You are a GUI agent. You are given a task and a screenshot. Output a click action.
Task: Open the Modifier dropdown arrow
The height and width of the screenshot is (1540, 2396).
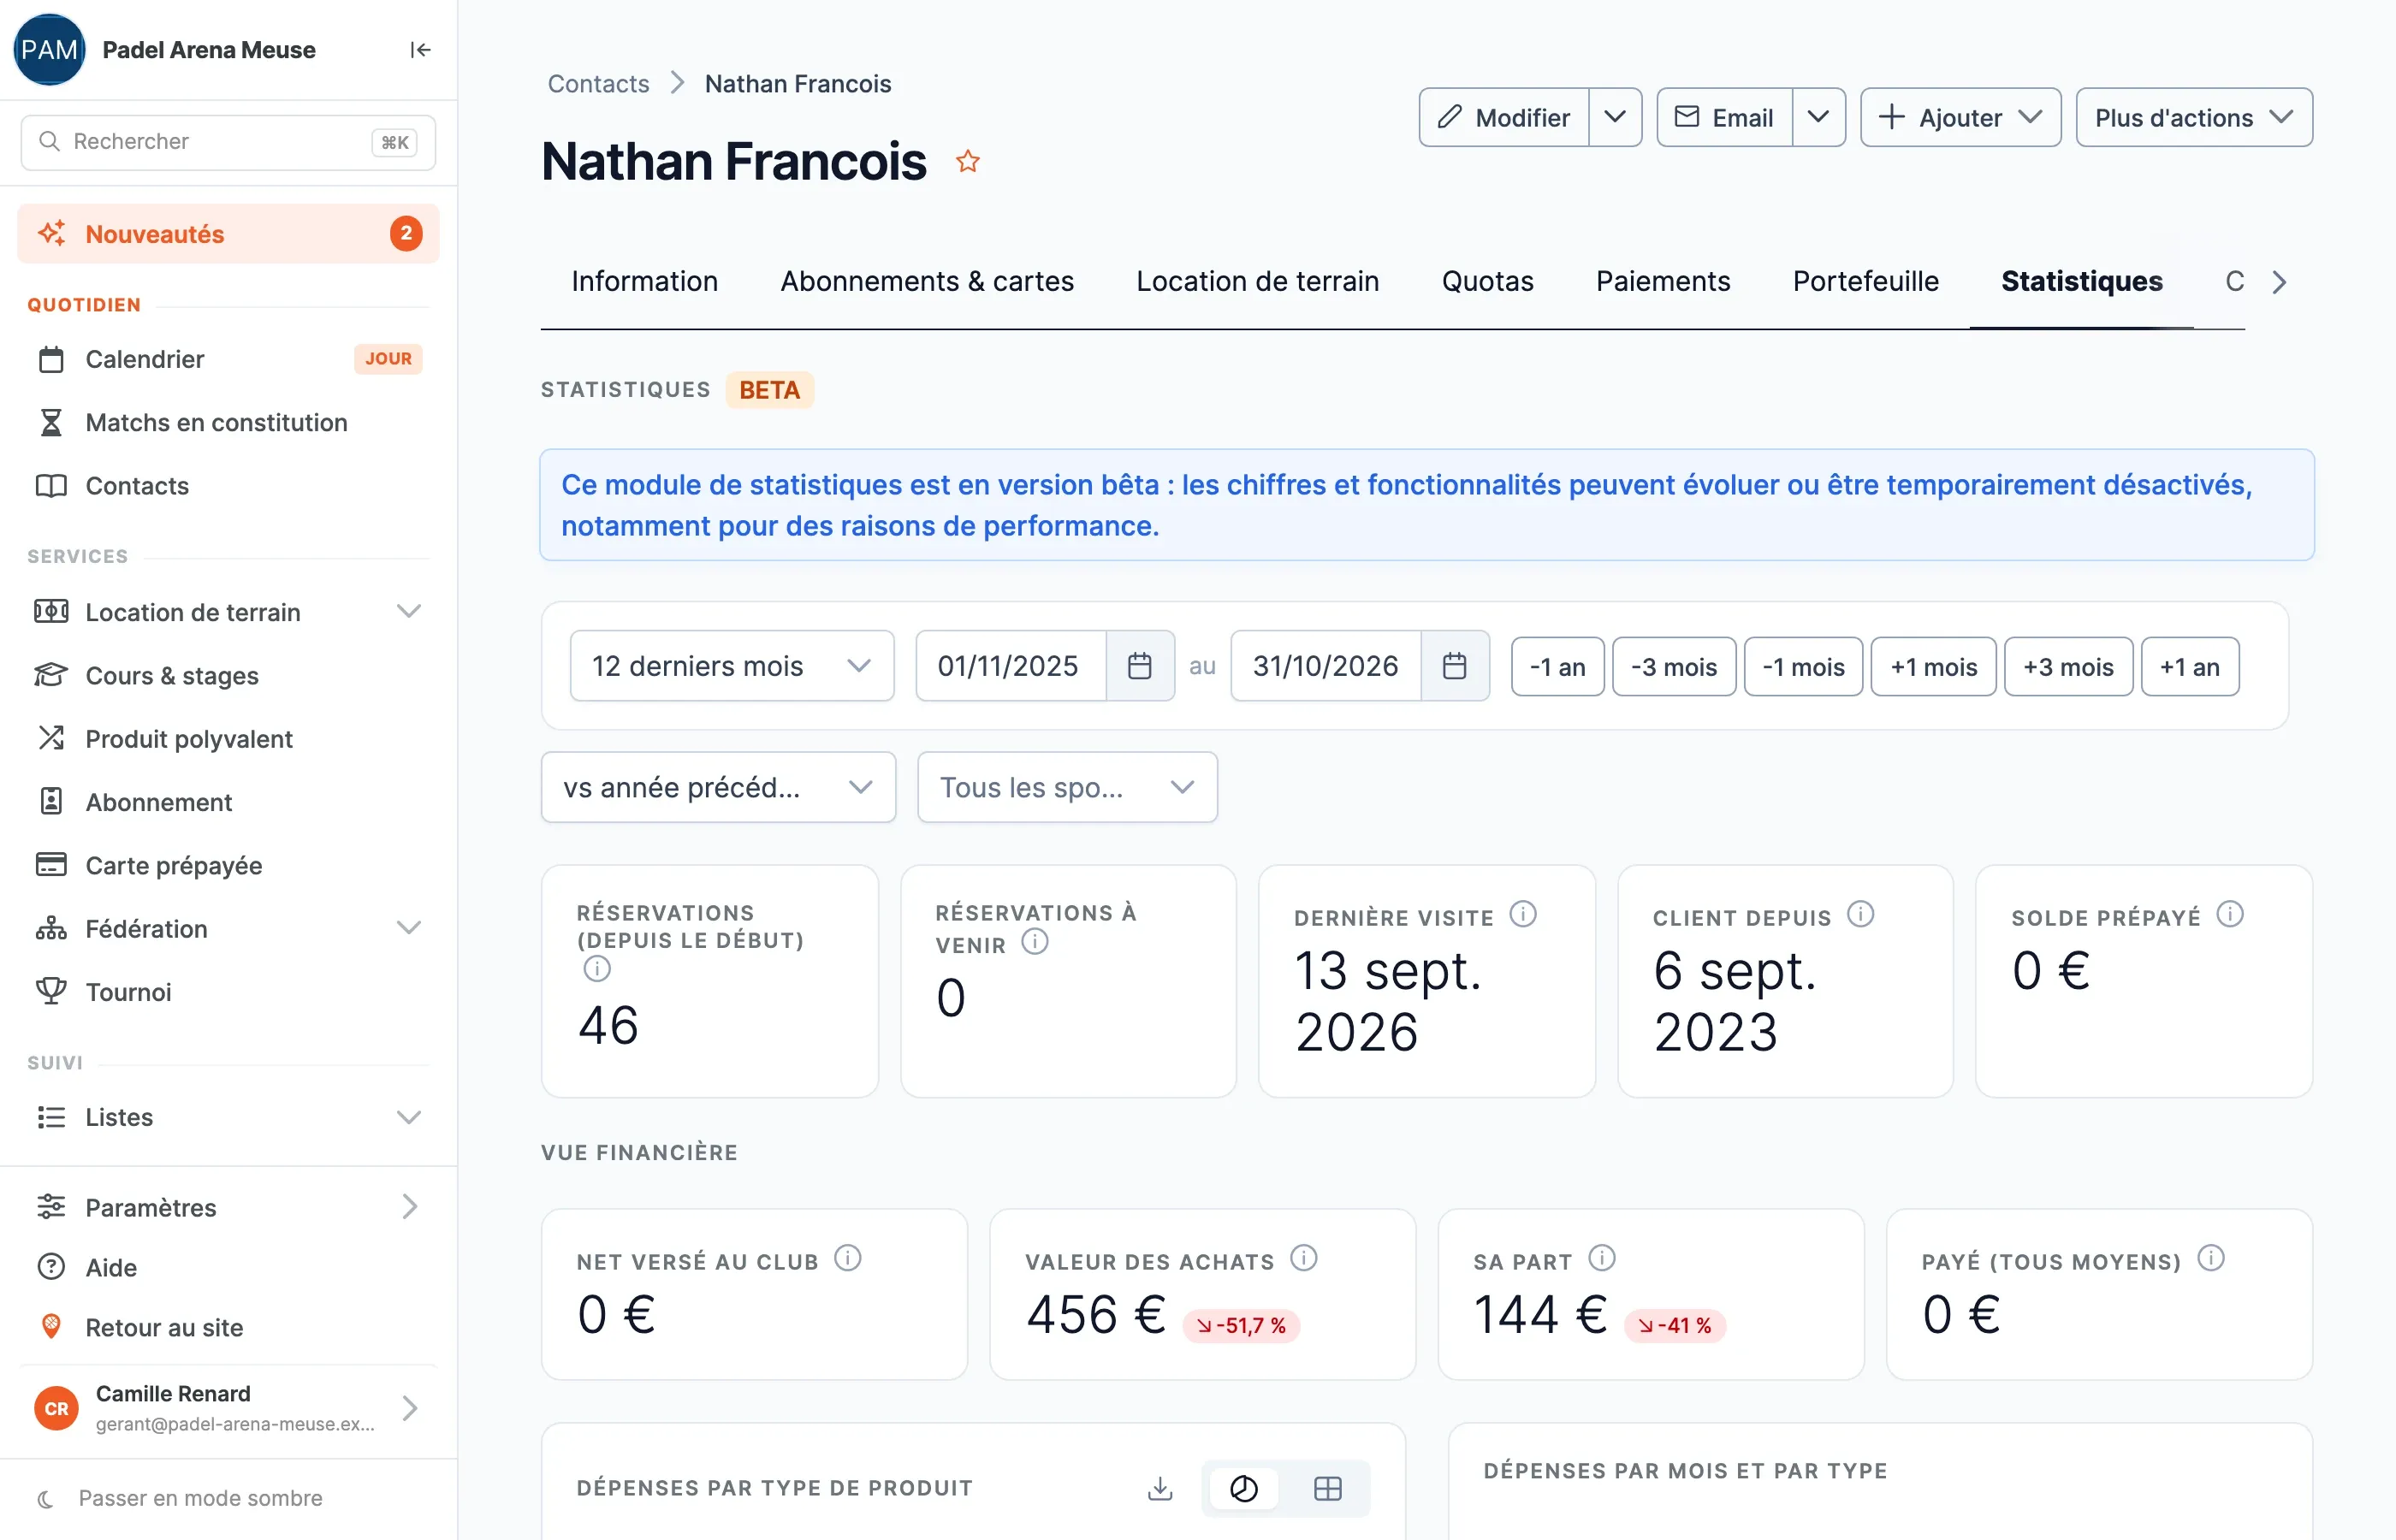(x=1615, y=117)
